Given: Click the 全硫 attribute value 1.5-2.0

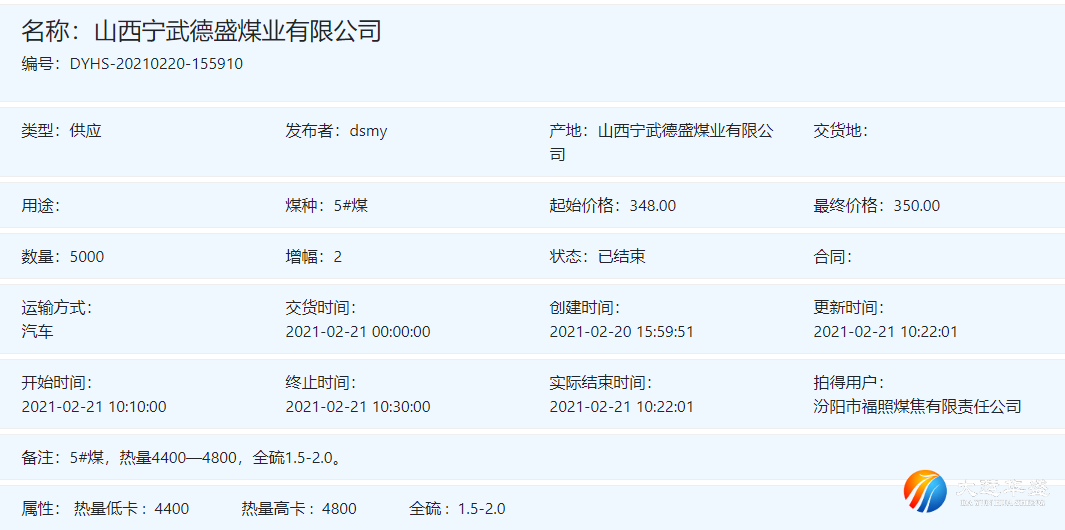Looking at the screenshot, I should [x=482, y=509].
